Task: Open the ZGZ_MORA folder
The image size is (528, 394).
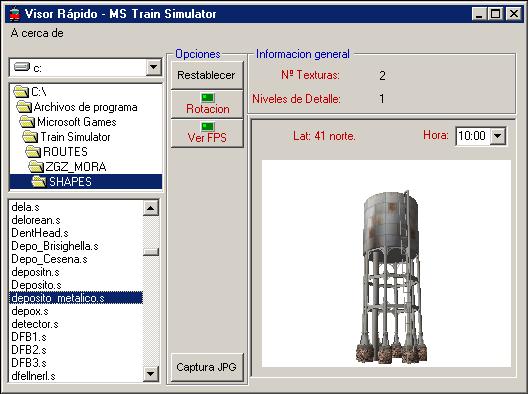Action: coord(67,166)
